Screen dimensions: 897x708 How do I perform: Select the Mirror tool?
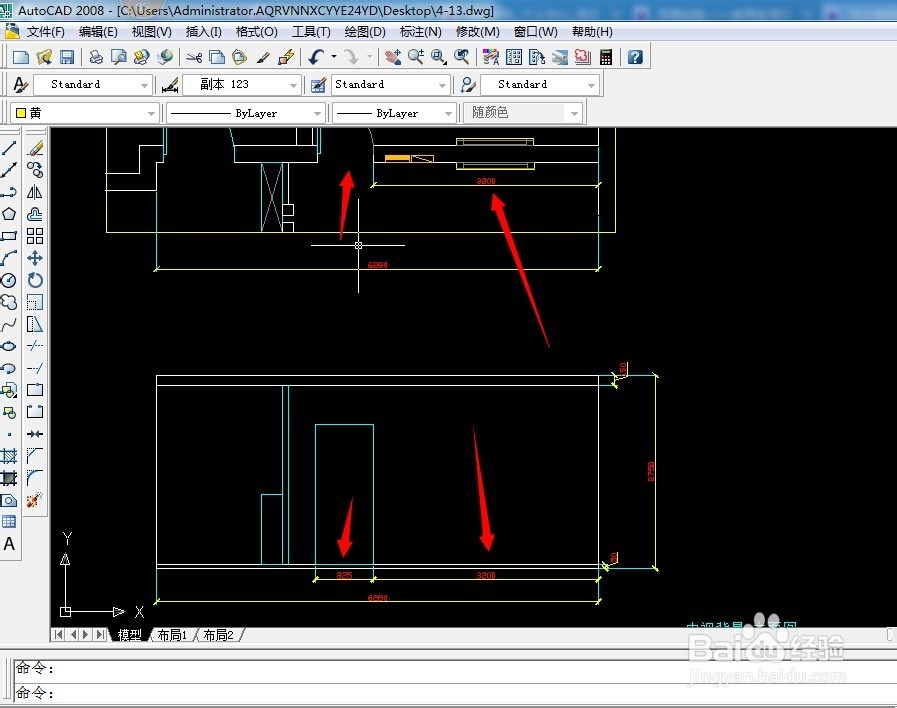[x=35, y=192]
